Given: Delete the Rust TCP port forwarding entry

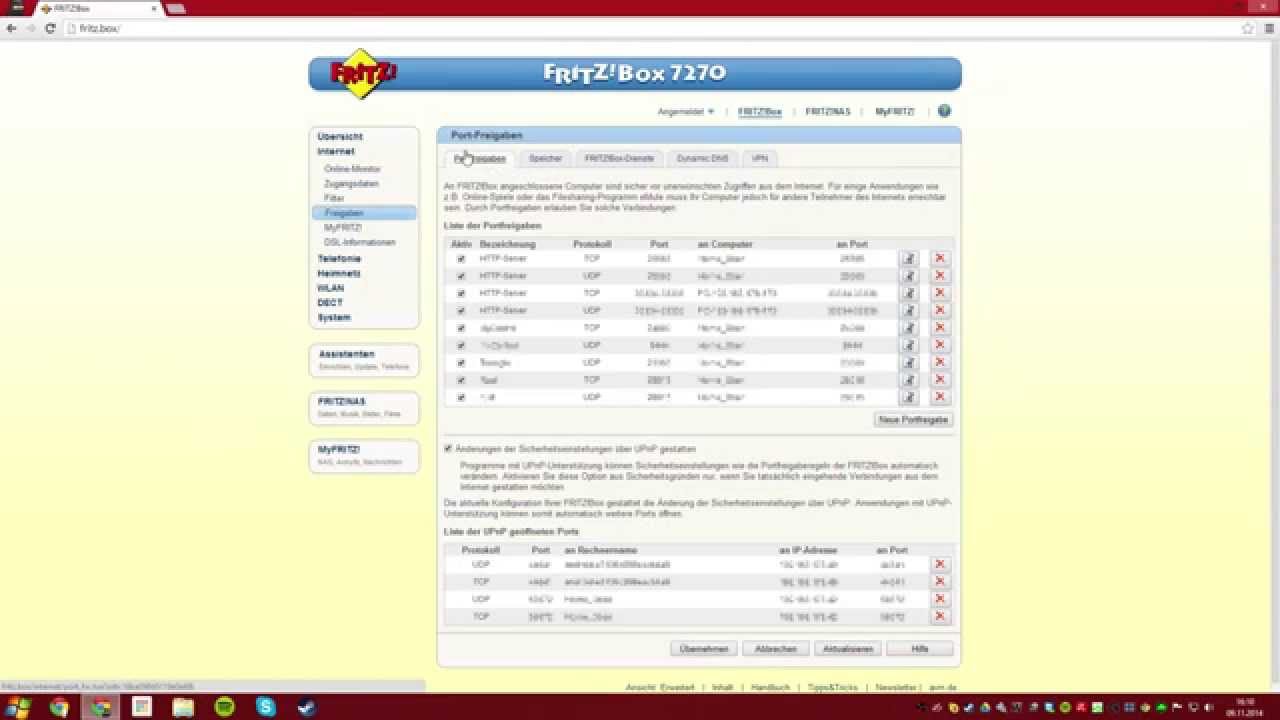Looking at the screenshot, I should tap(940, 380).
